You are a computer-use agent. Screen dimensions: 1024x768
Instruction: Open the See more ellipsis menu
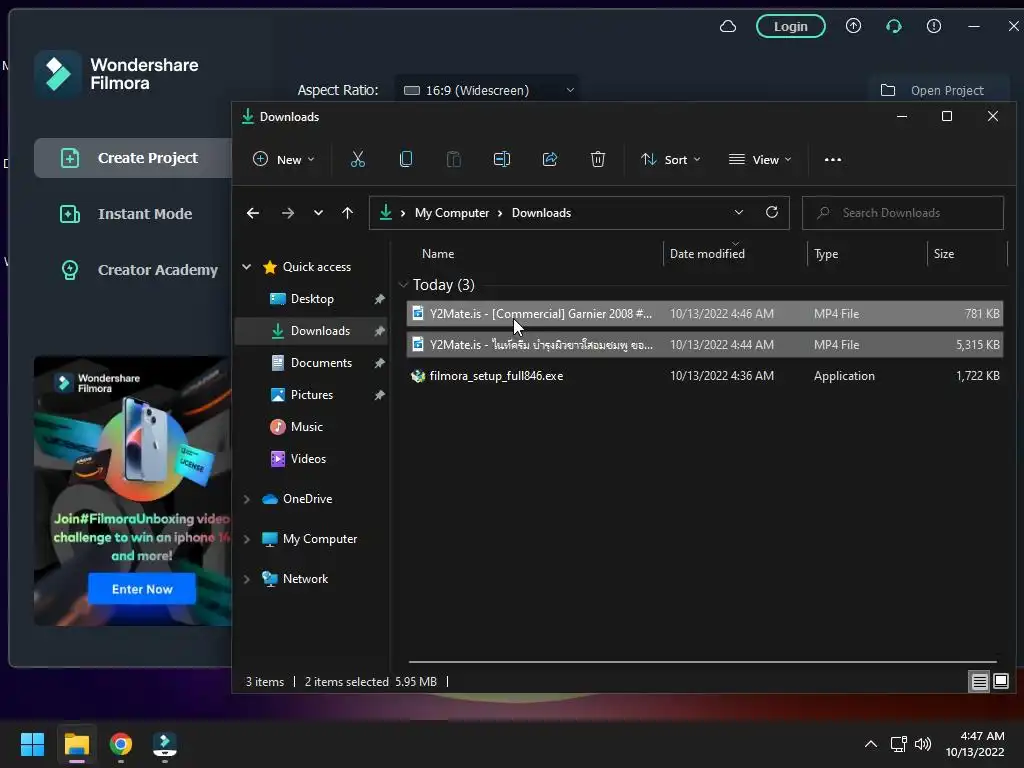pyautogui.click(x=833, y=160)
